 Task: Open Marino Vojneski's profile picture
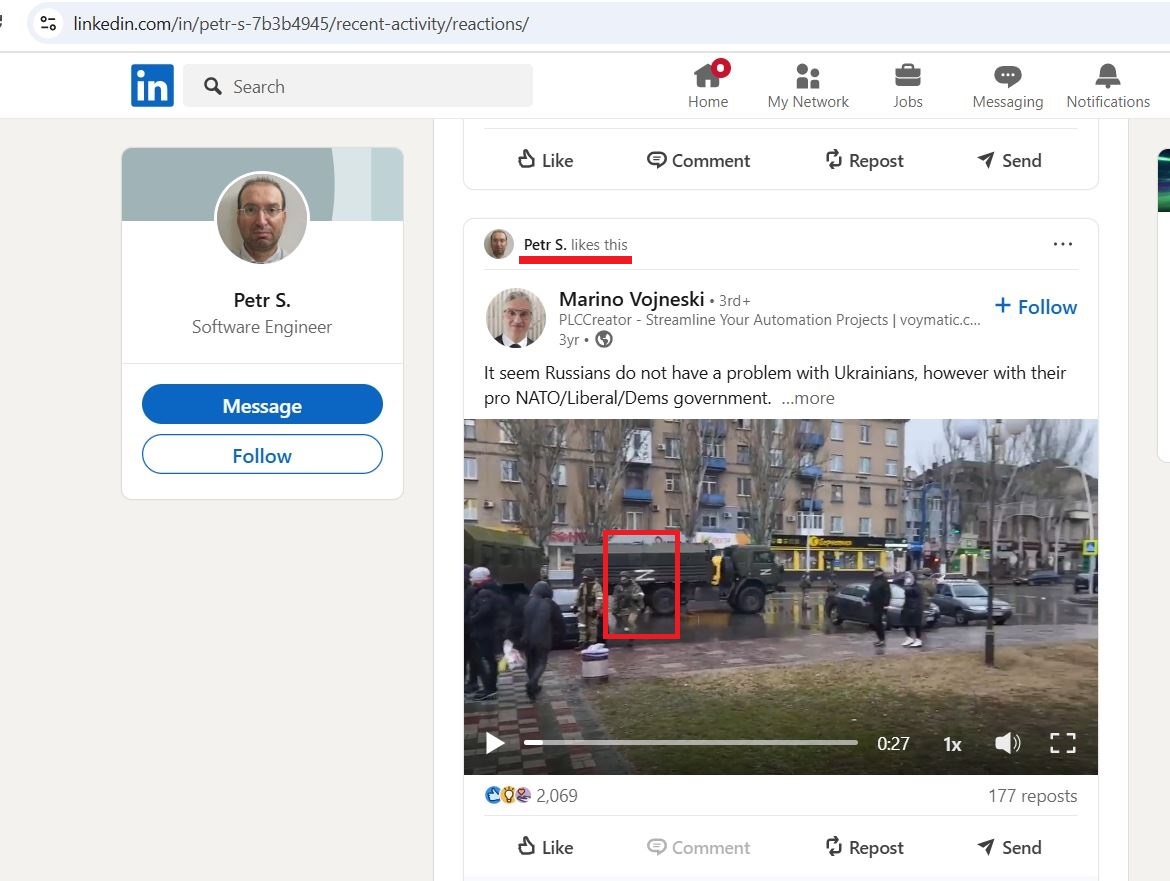point(516,318)
